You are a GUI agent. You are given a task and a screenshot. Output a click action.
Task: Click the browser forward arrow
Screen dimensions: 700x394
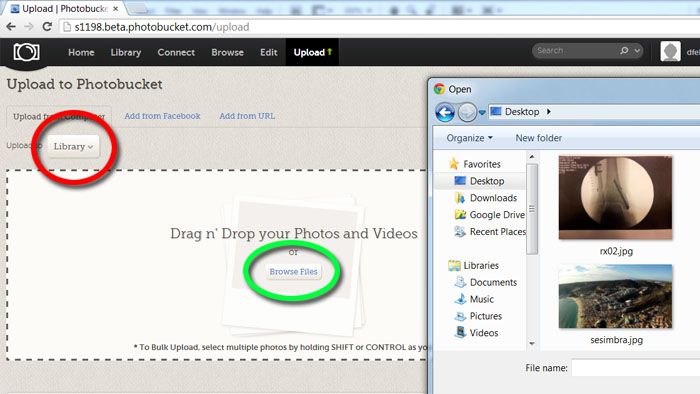click(29, 27)
